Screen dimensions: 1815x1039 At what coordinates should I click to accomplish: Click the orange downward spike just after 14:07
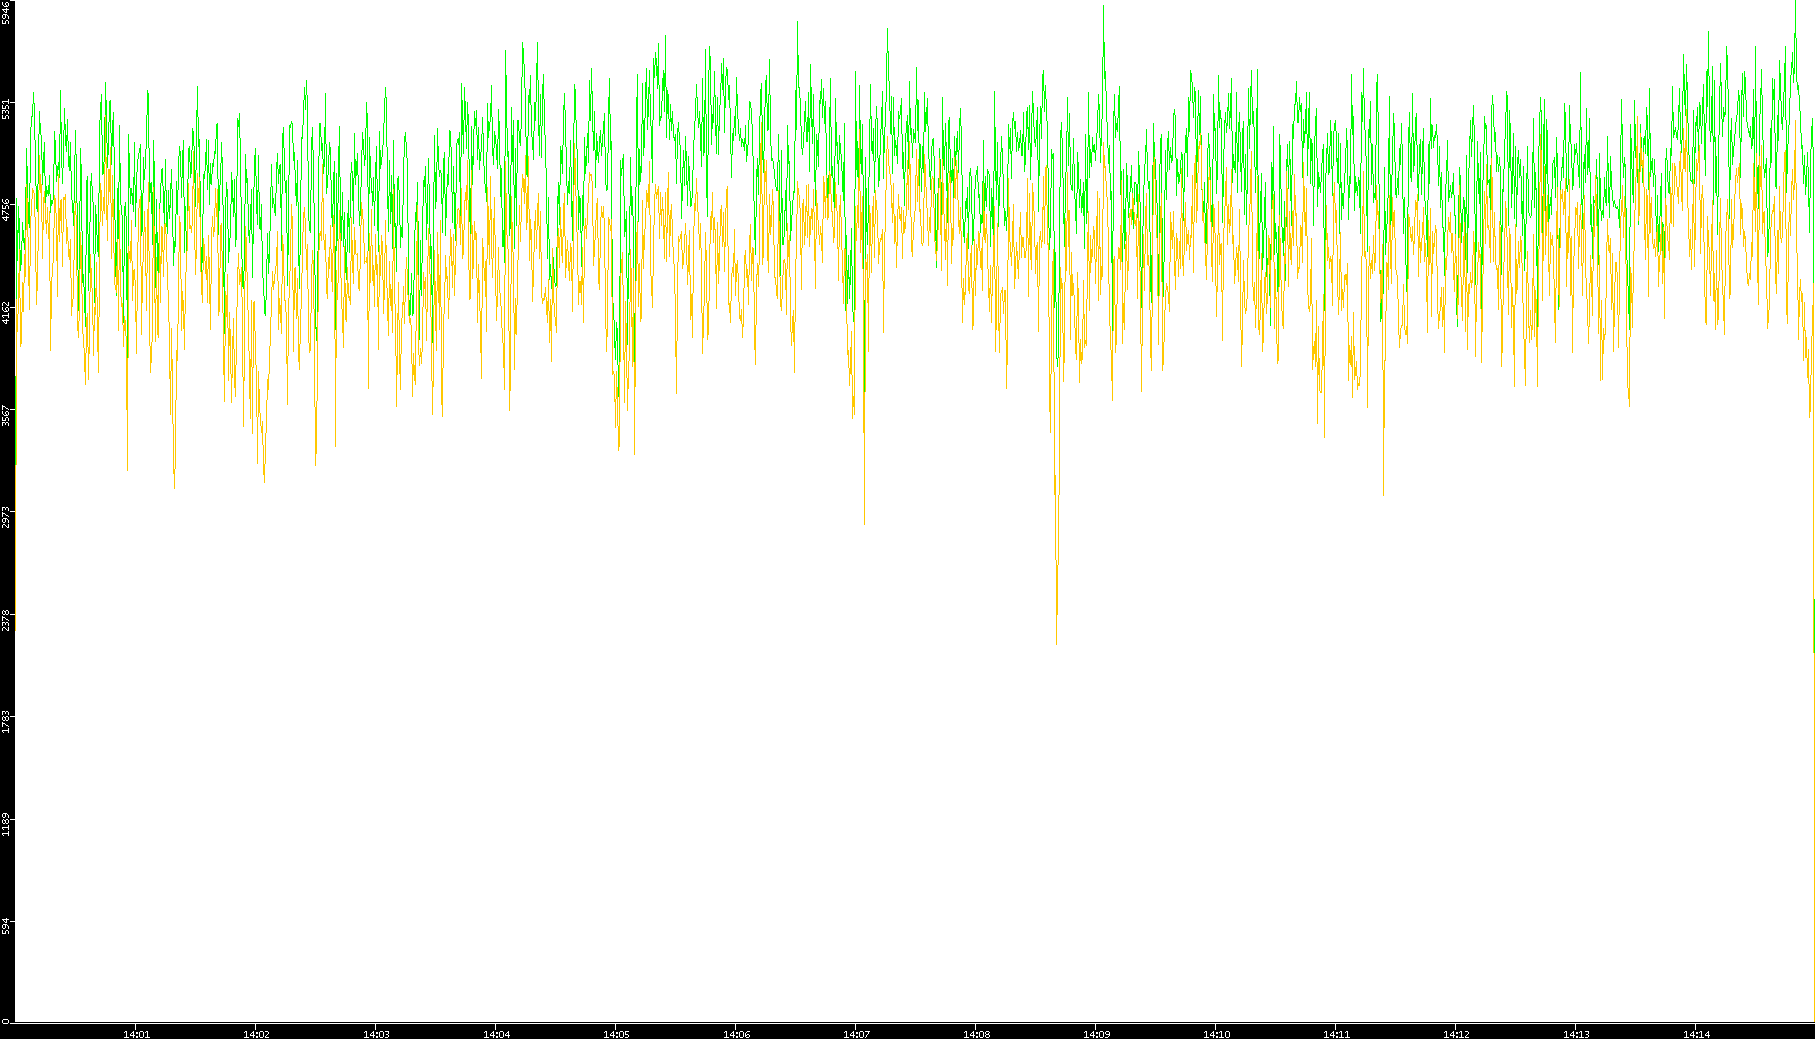pos(864,520)
